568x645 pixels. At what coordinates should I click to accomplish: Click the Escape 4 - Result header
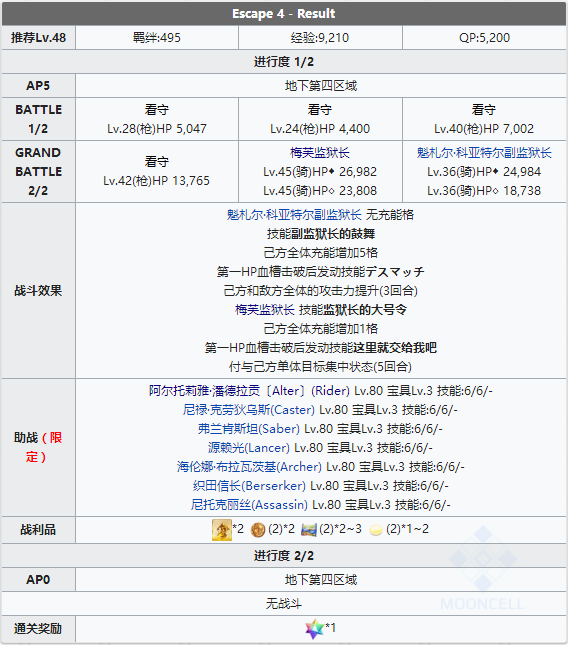coord(284,14)
